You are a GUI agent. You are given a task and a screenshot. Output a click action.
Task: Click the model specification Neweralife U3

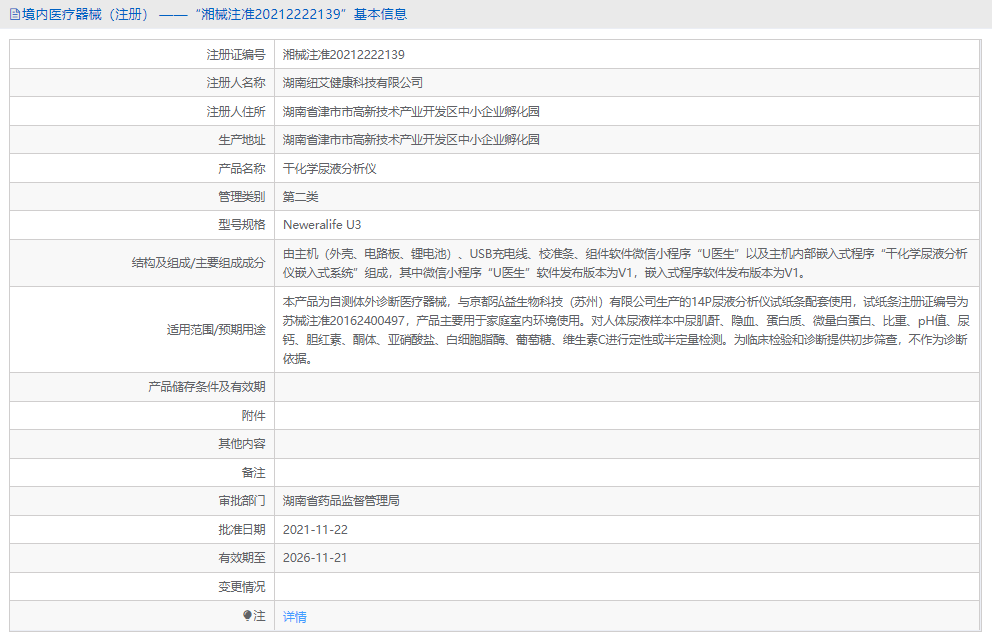point(324,224)
